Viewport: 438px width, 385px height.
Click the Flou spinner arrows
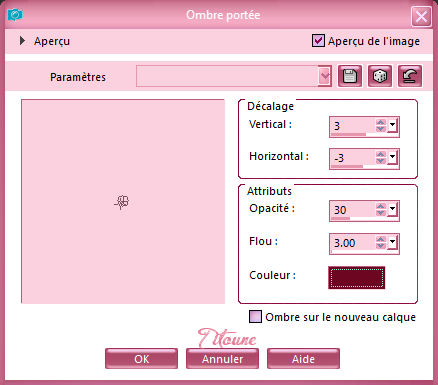[381, 242]
